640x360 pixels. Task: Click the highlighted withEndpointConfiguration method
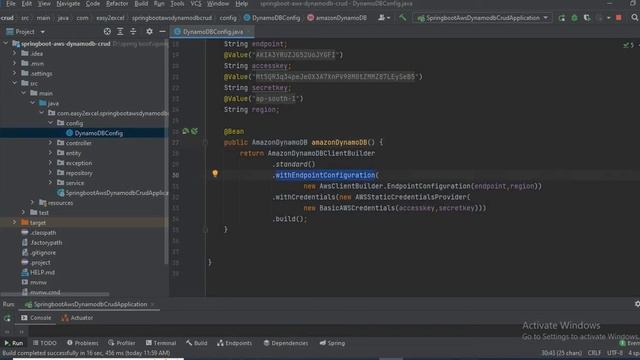click(x=325, y=175)
